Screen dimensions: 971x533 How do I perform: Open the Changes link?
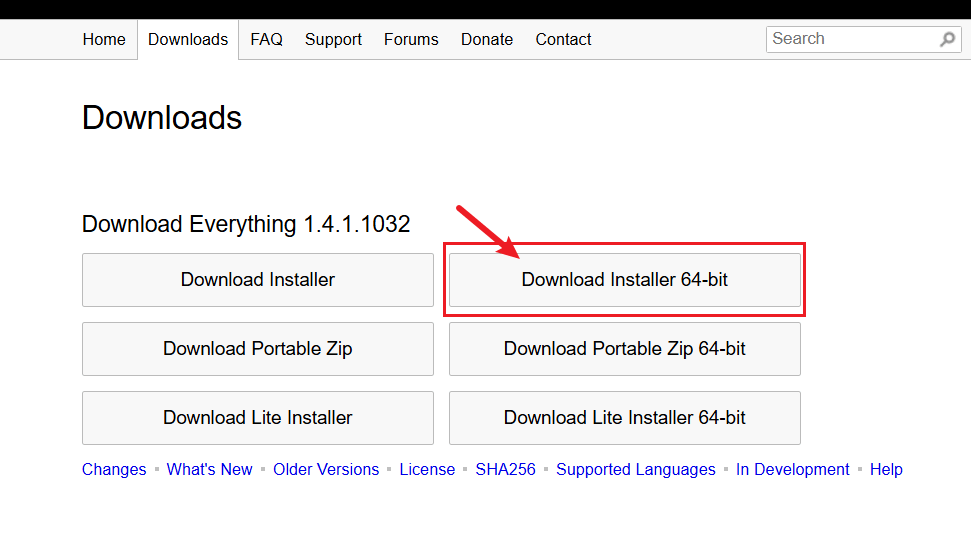[114, 469]
